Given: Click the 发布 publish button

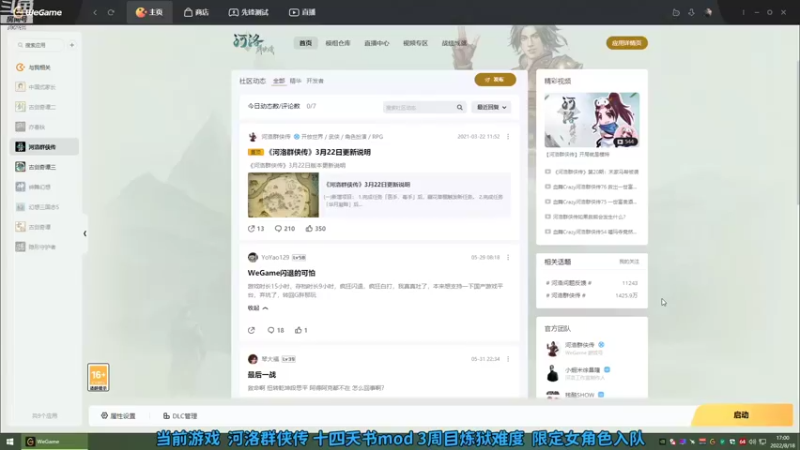Looking at the screenshot, I should click(495, 80).
